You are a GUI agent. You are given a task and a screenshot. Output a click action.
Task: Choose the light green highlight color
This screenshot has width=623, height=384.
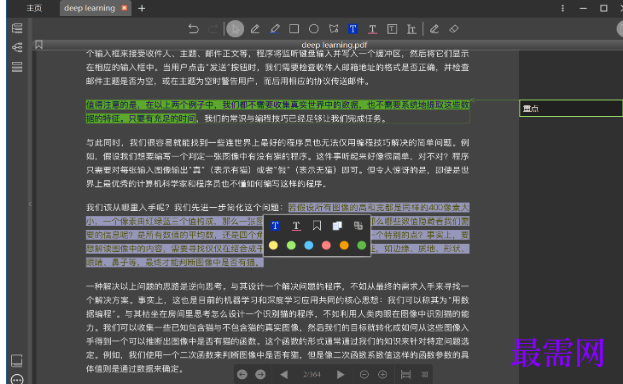[x=291, y=245]
